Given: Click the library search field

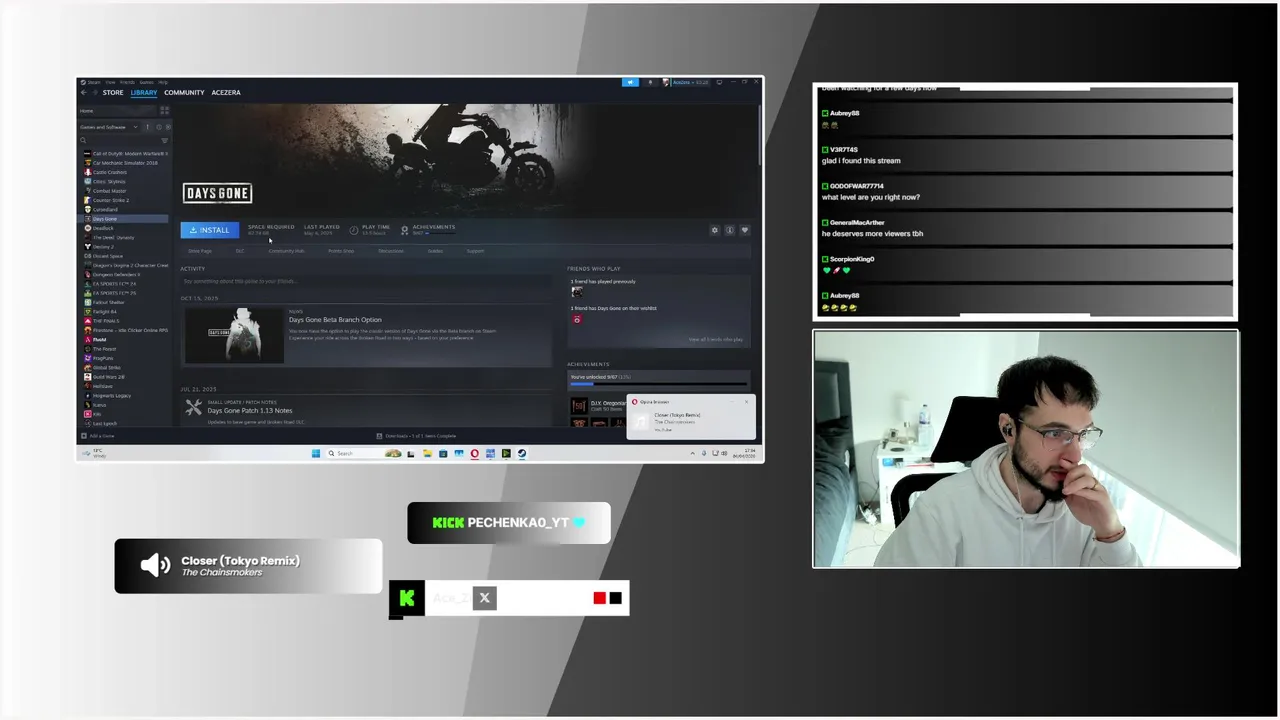Looking at the screenshot, I should pyautogui.click(x=118, y=140).
